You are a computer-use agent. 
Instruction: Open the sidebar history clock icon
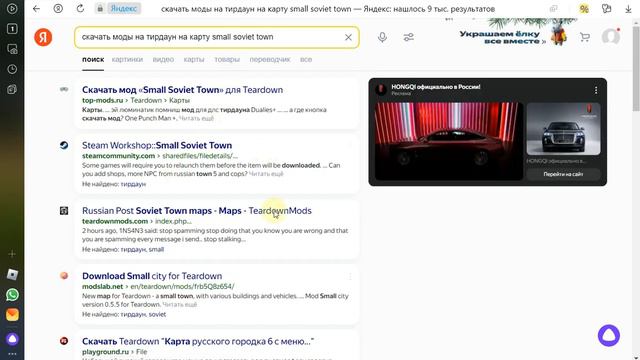tap(12, 69)
